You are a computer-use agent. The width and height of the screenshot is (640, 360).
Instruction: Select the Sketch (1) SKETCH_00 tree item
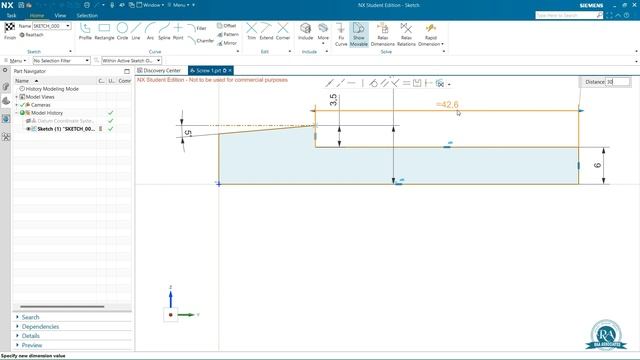click(65, 129)
